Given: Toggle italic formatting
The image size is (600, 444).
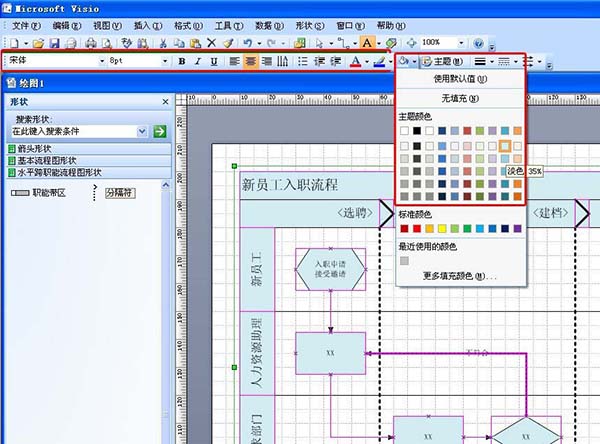Looking at the screenshot, I should tap(197, 61).
